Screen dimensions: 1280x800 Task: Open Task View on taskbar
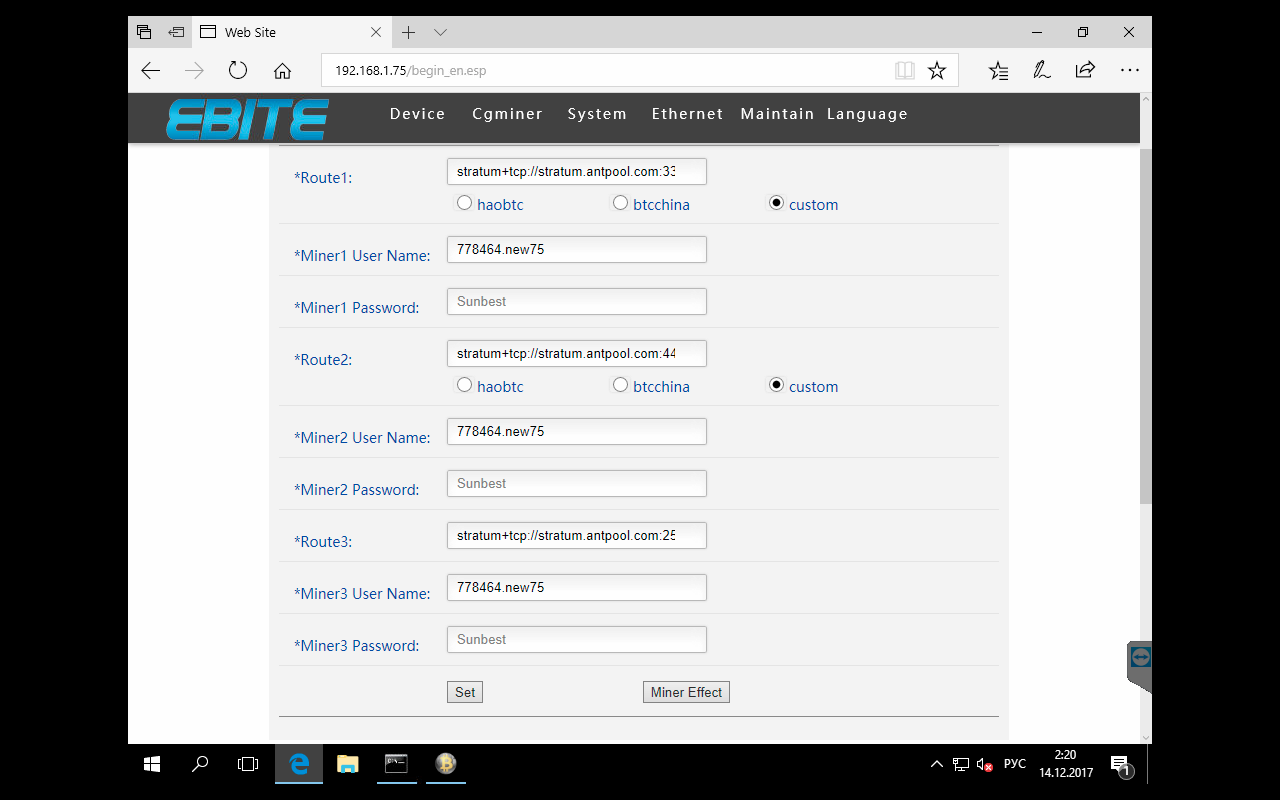click(248, 764)
